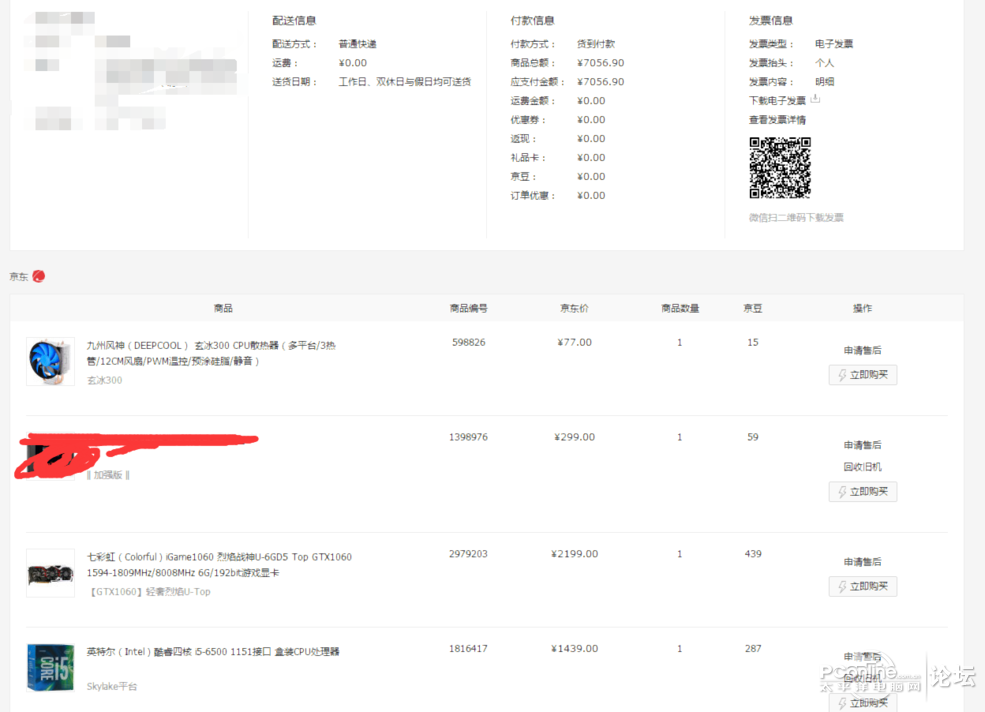Click the 京豆 value 59
Viewport: 985px width, 712px height.
753,437
